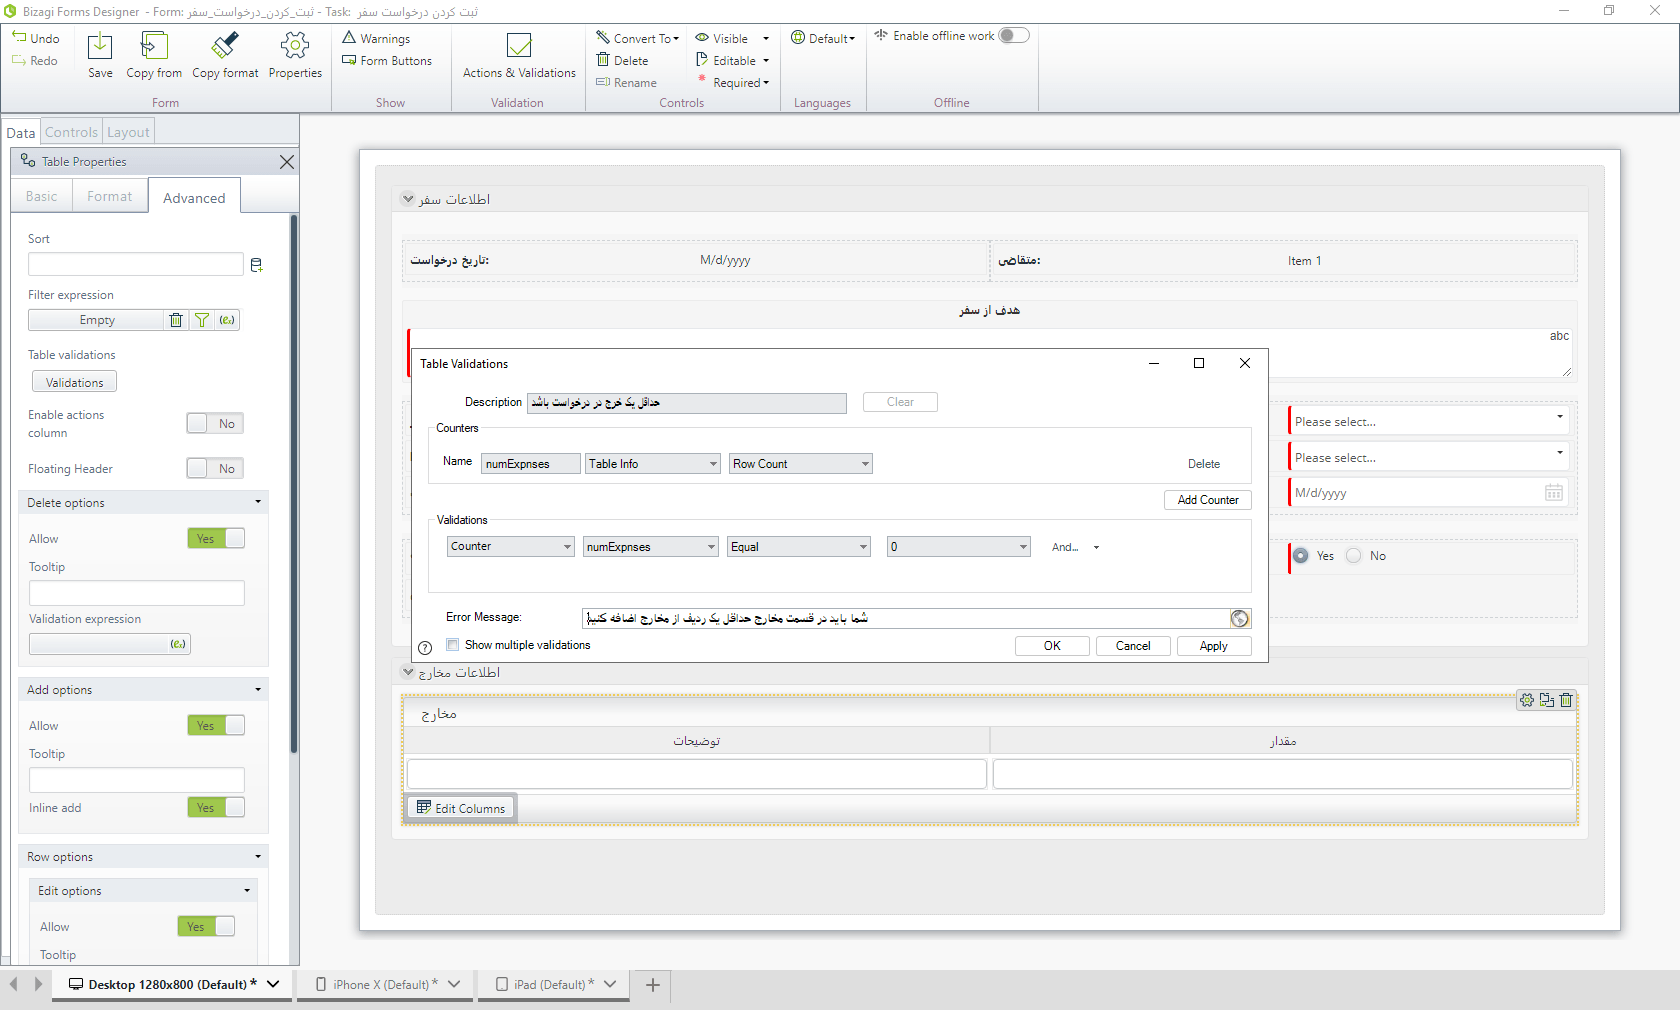Click the Apply button
This screenshot has width=1680, height=1010.
1214,646
